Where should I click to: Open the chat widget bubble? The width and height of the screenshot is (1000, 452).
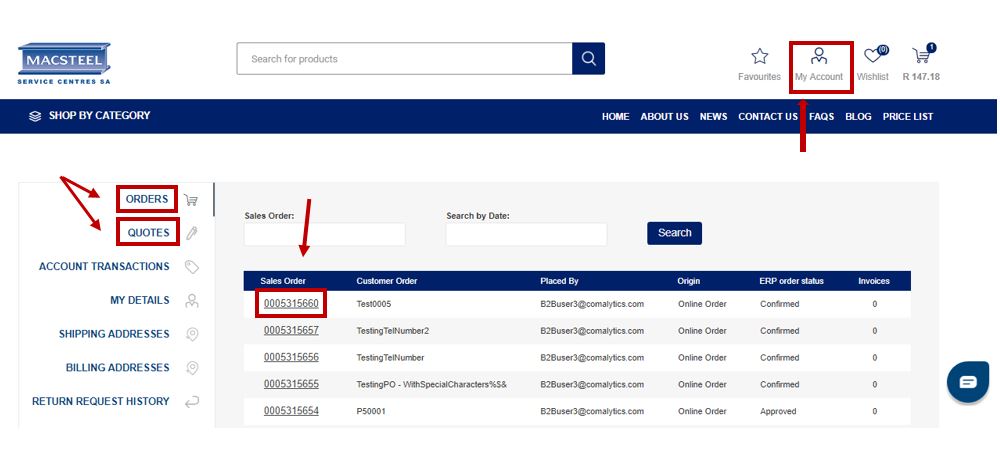(x=967, y=382)
